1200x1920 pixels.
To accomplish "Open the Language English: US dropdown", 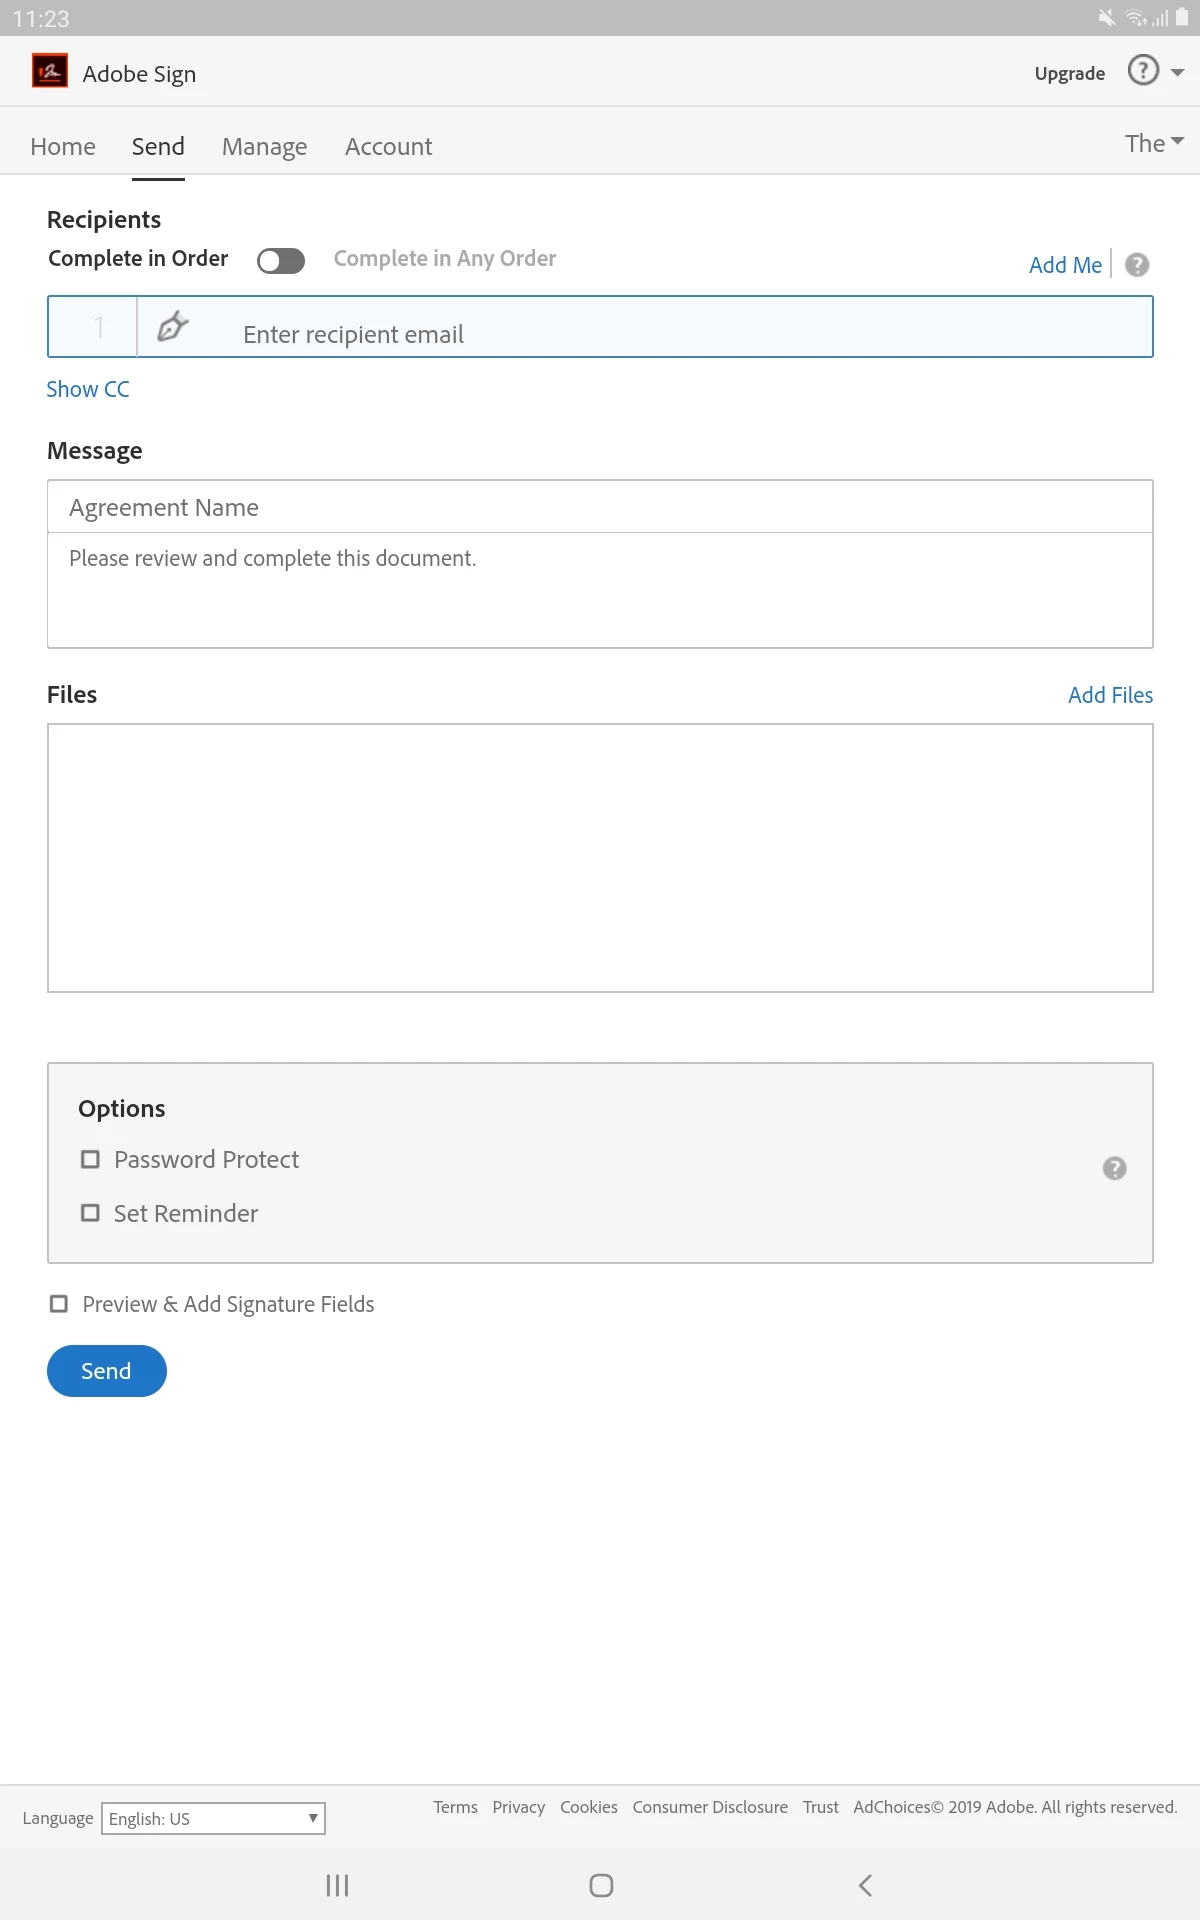I will (213, 1818).
